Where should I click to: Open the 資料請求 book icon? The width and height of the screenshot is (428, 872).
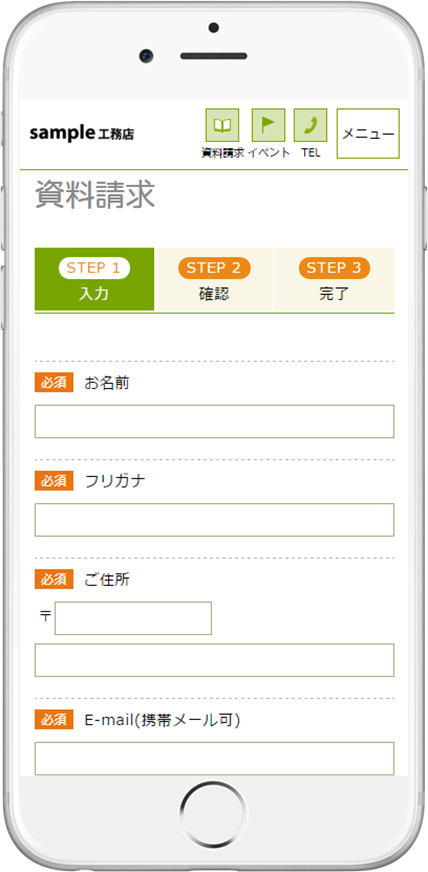coord(222,125)
